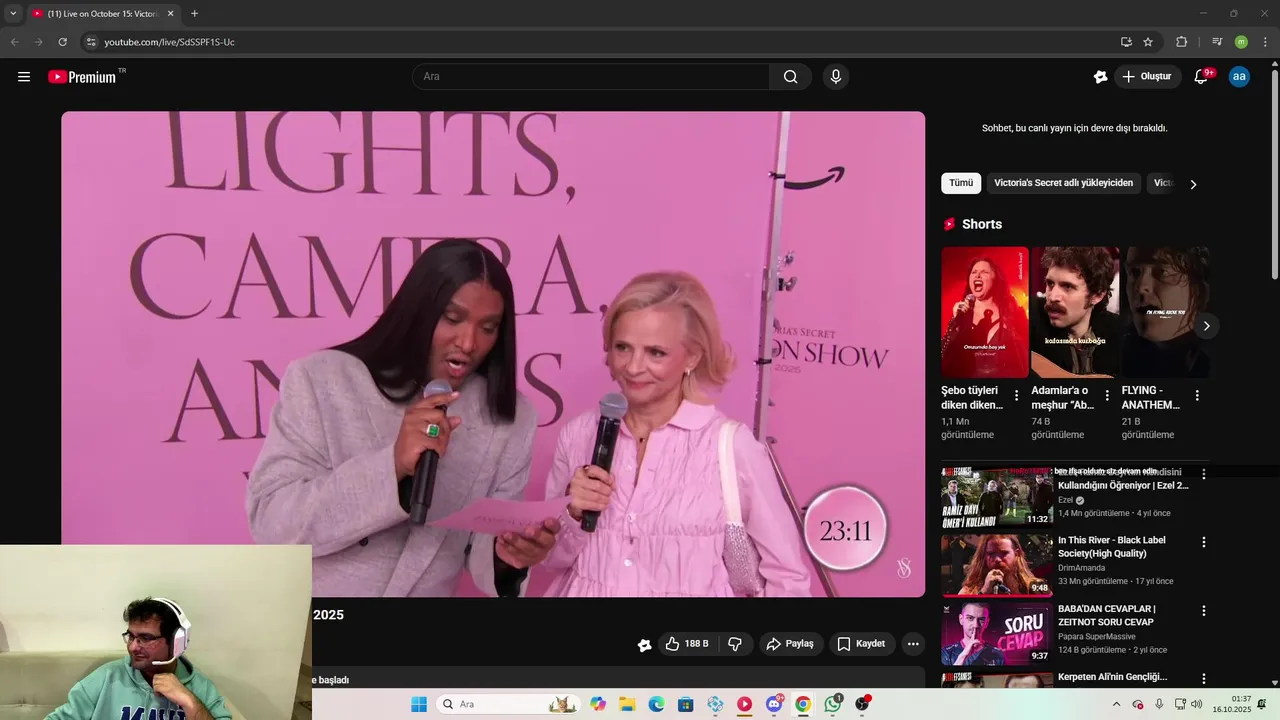Dislike the video
The image size is (1280, 720).
(x=735, y=644)
